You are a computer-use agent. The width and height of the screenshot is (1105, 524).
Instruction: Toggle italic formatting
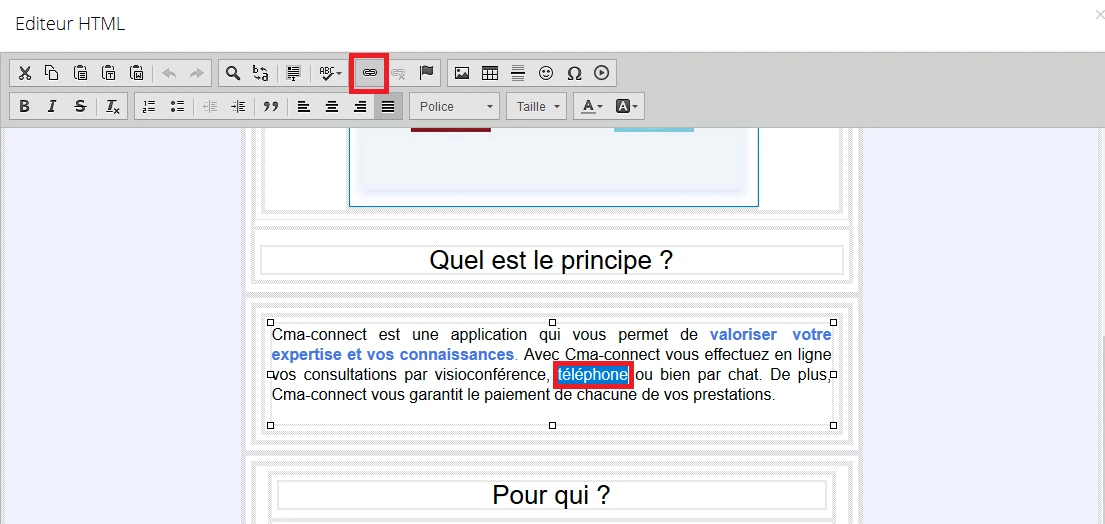52,106
